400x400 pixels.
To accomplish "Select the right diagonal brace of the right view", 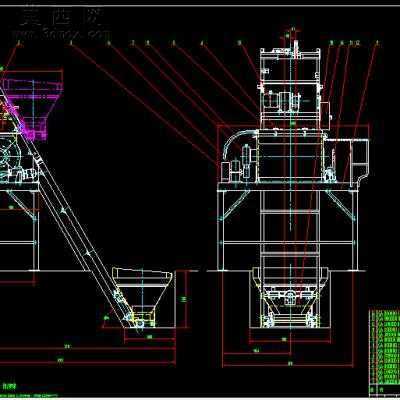I will 339,205.
